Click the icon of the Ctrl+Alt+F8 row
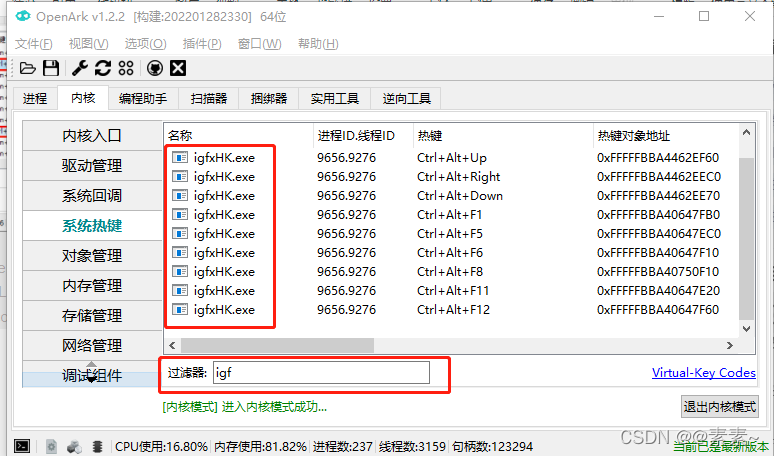The height and width of the screenshot is (456, 774). (180, 271)
